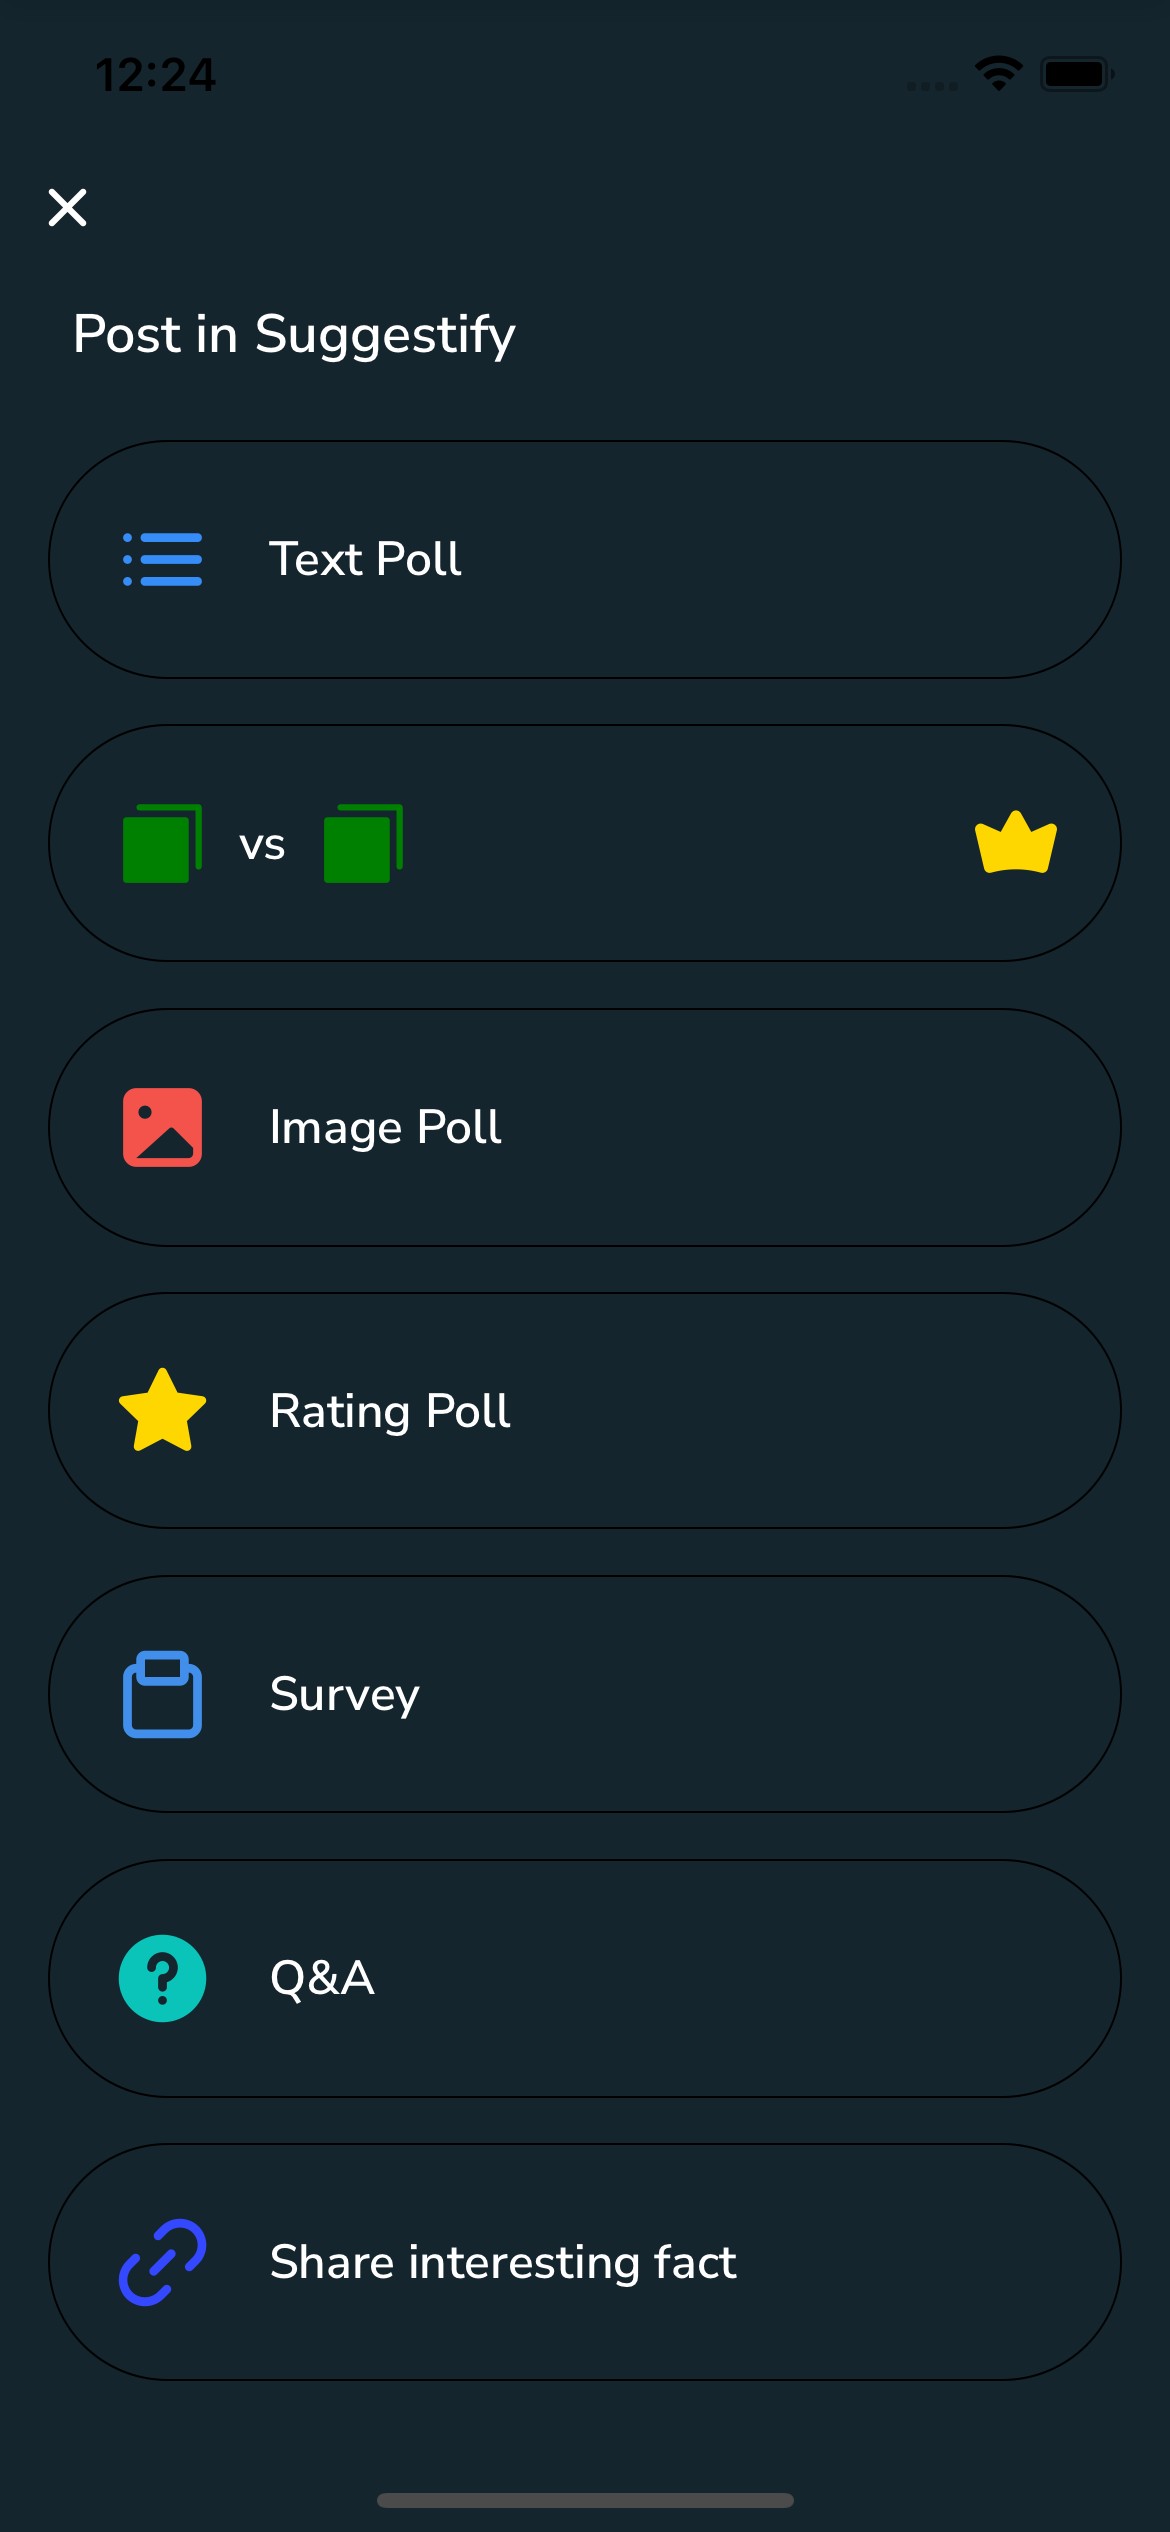This screenshot has width=1170, height=2532.
Task: Click the blue chain link icon
Action: coord(162,2262)
